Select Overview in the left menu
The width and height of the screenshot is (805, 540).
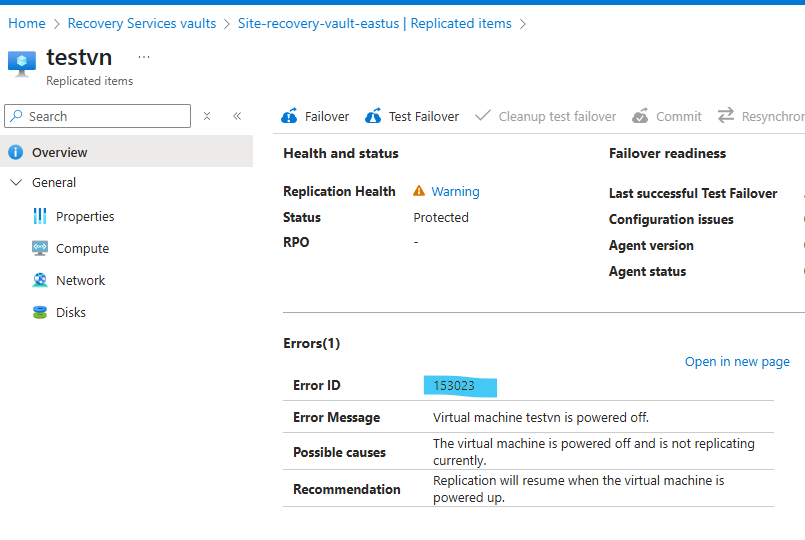point(59,153)
